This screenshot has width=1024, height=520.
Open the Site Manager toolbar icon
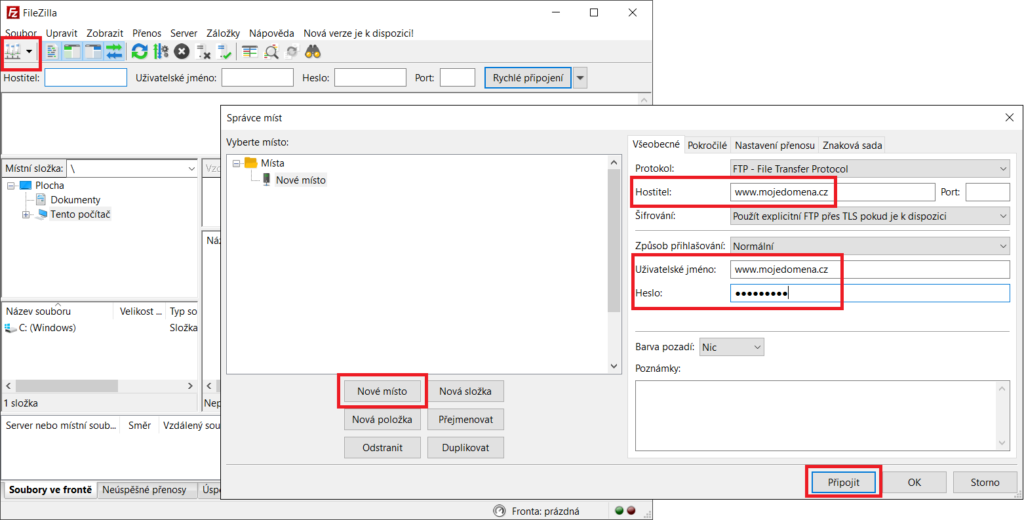coord(14,52)
